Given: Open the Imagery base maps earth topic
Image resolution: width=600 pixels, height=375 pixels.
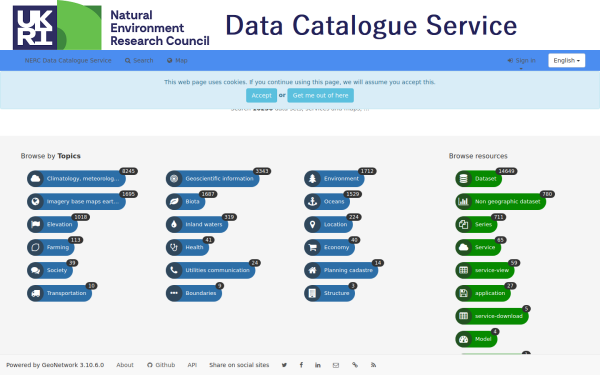Looking at the screenshot, I should pyautogui.click(x=77, y=202).
